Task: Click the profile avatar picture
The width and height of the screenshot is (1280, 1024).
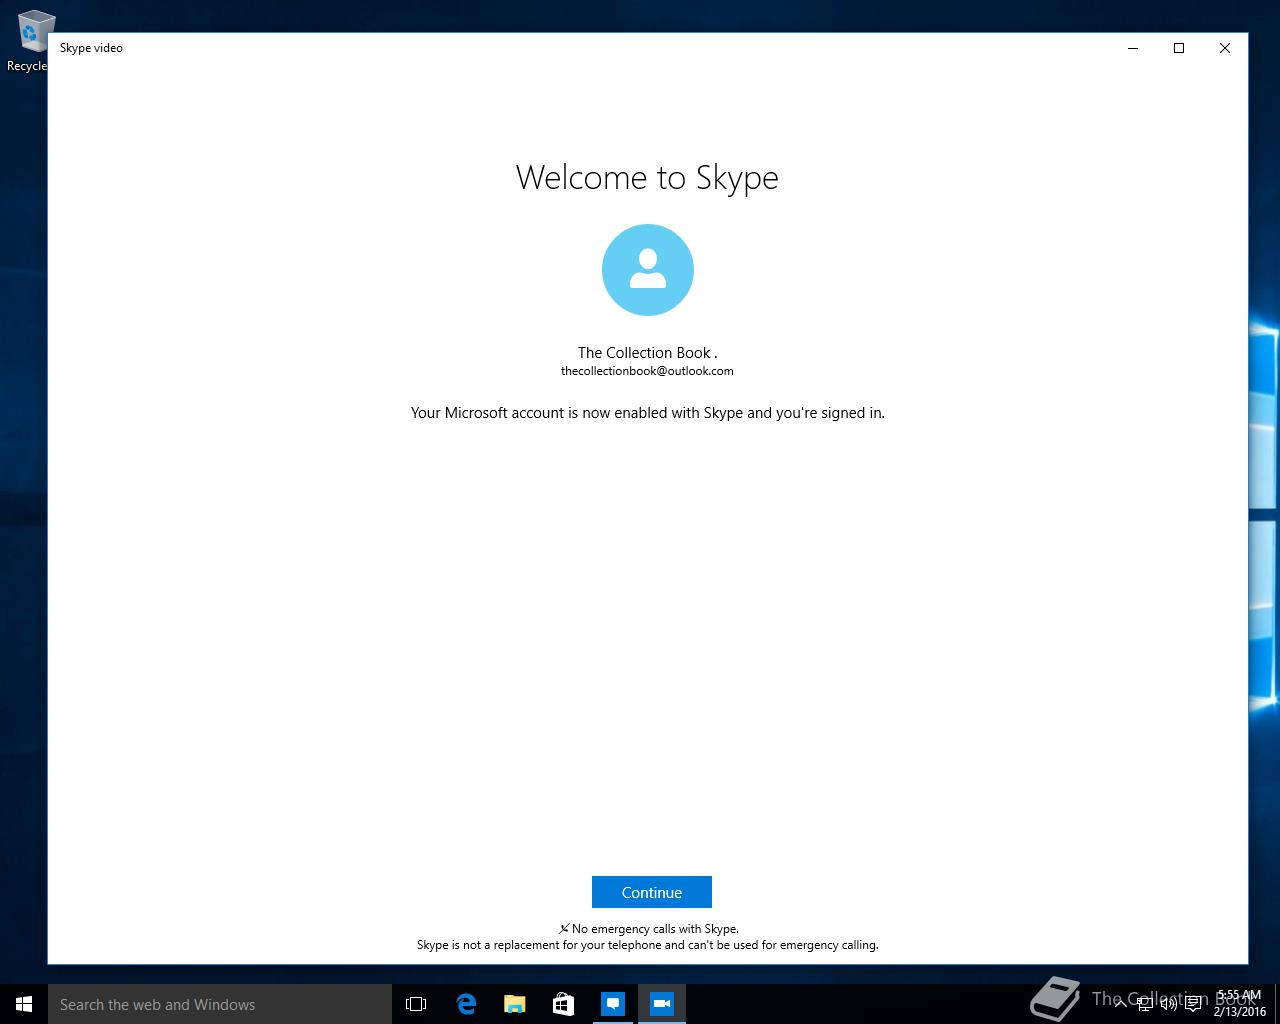Action: click(x=647, y=270)
